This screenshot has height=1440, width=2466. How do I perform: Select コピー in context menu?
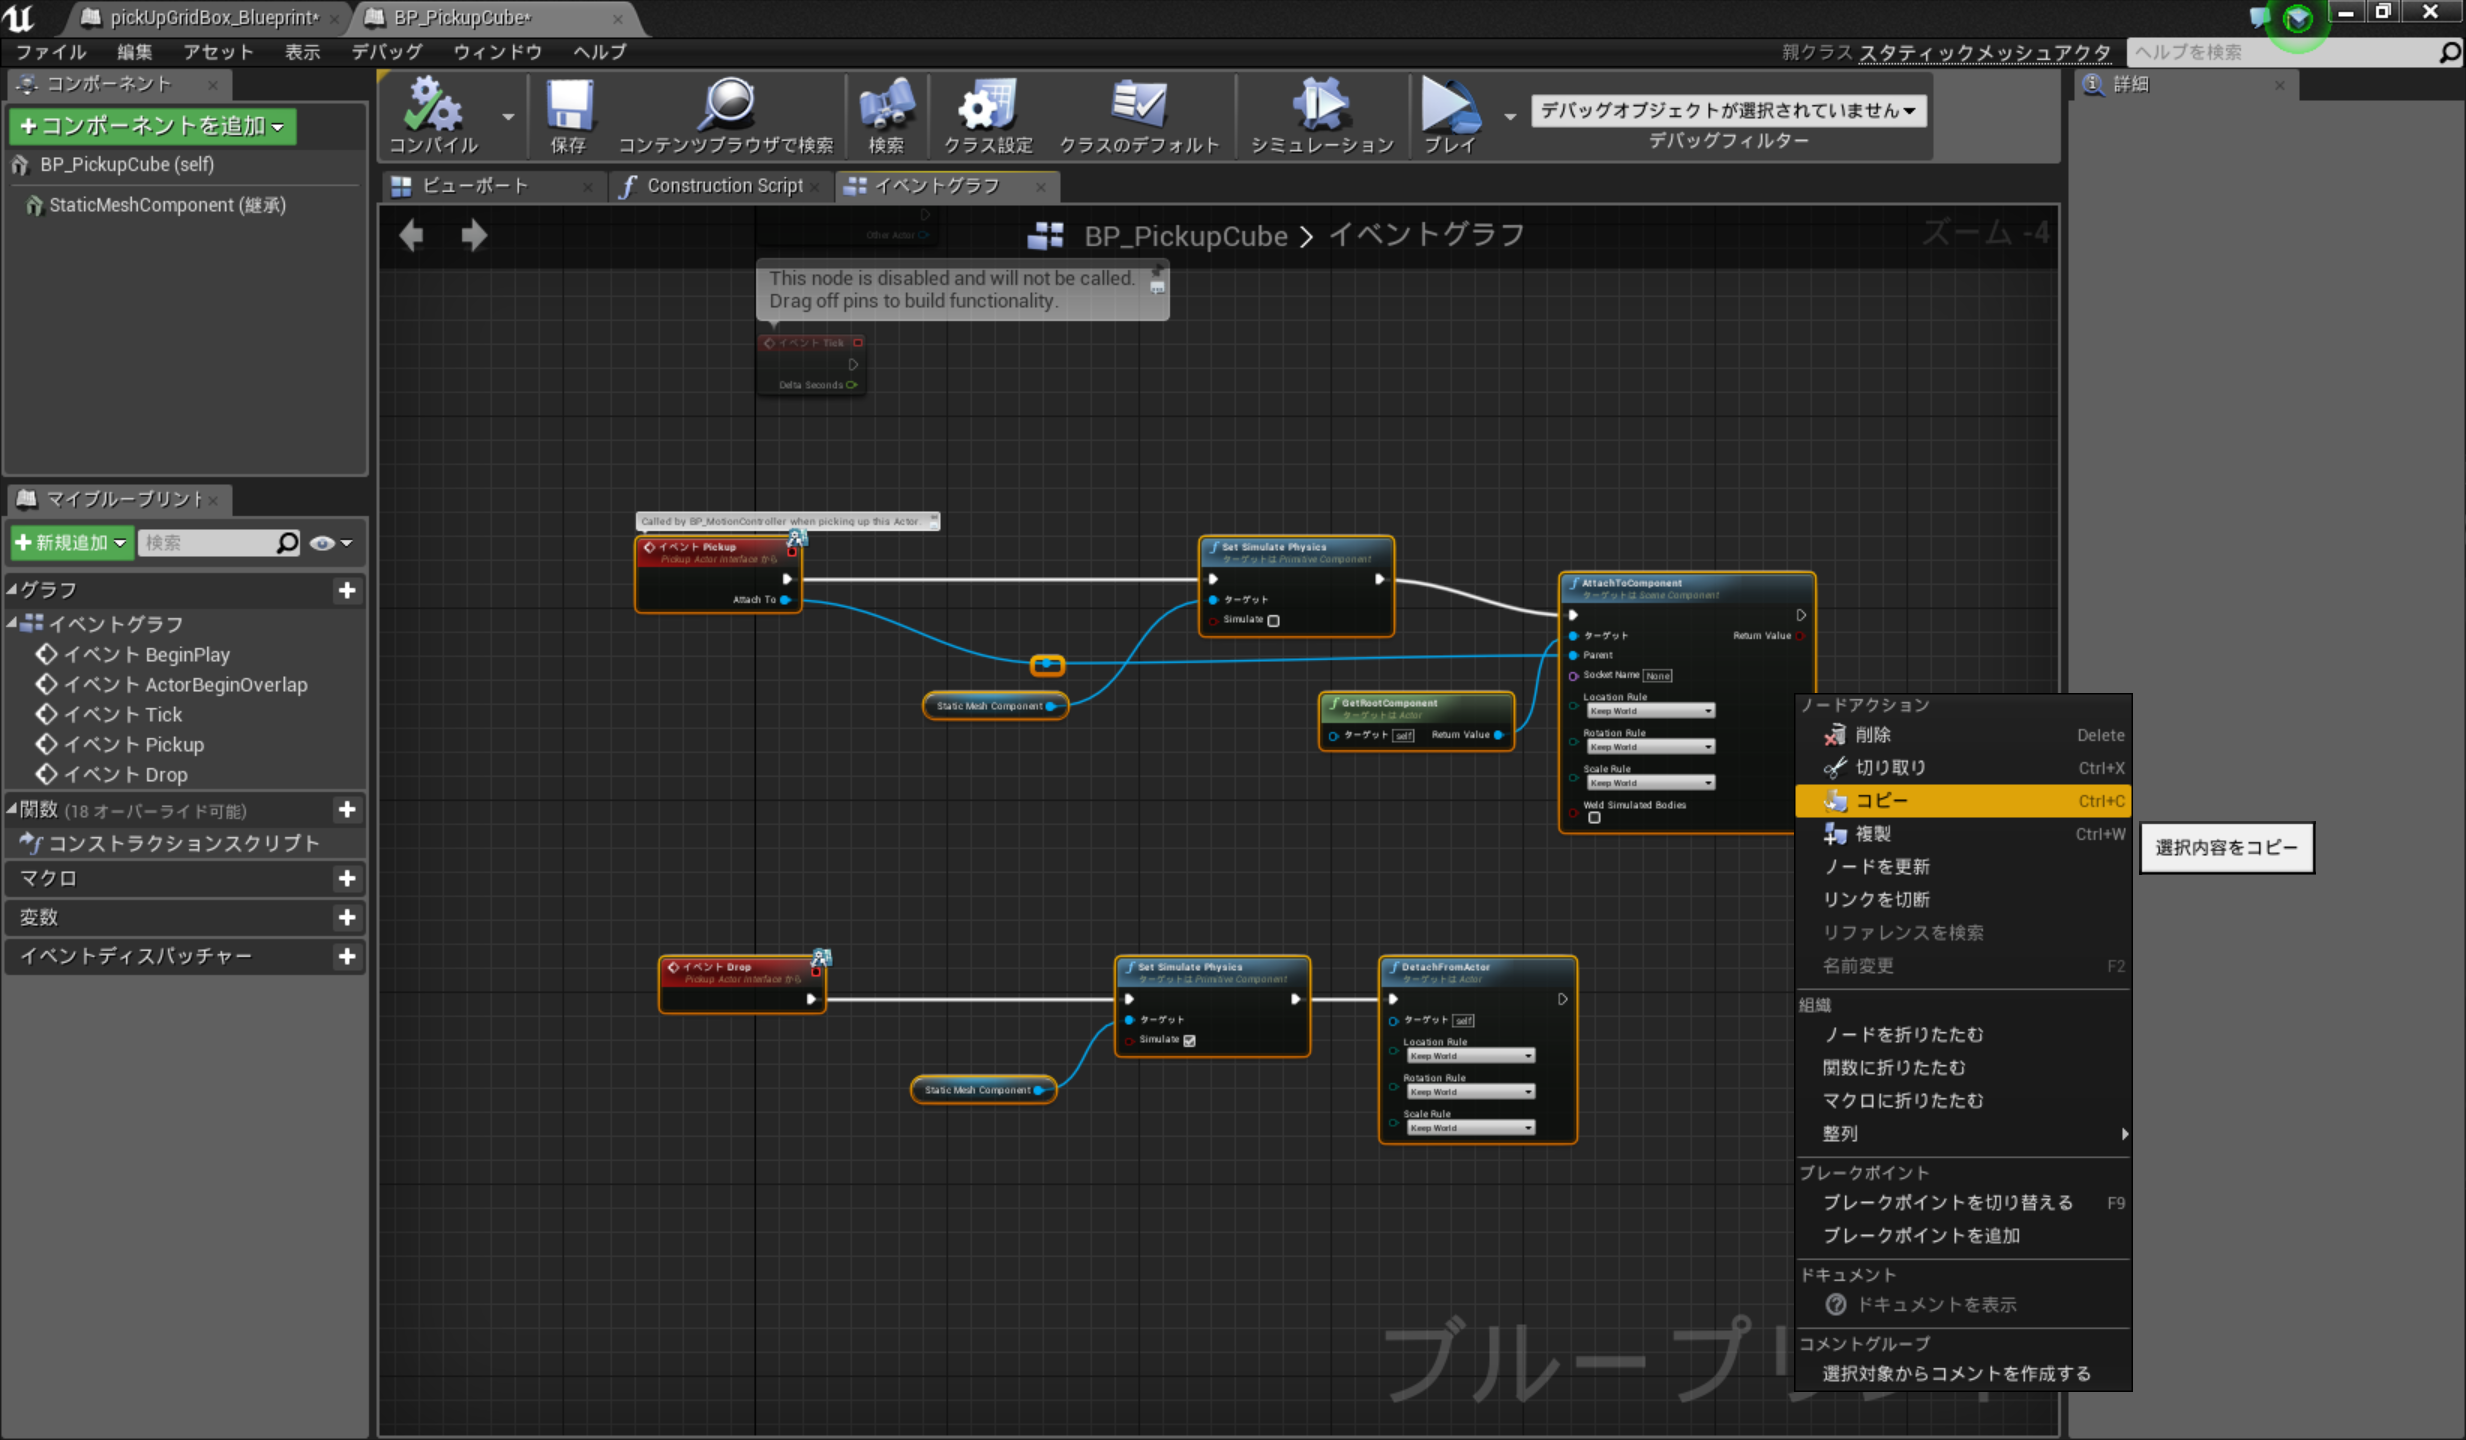click(x=1963, y=801)
